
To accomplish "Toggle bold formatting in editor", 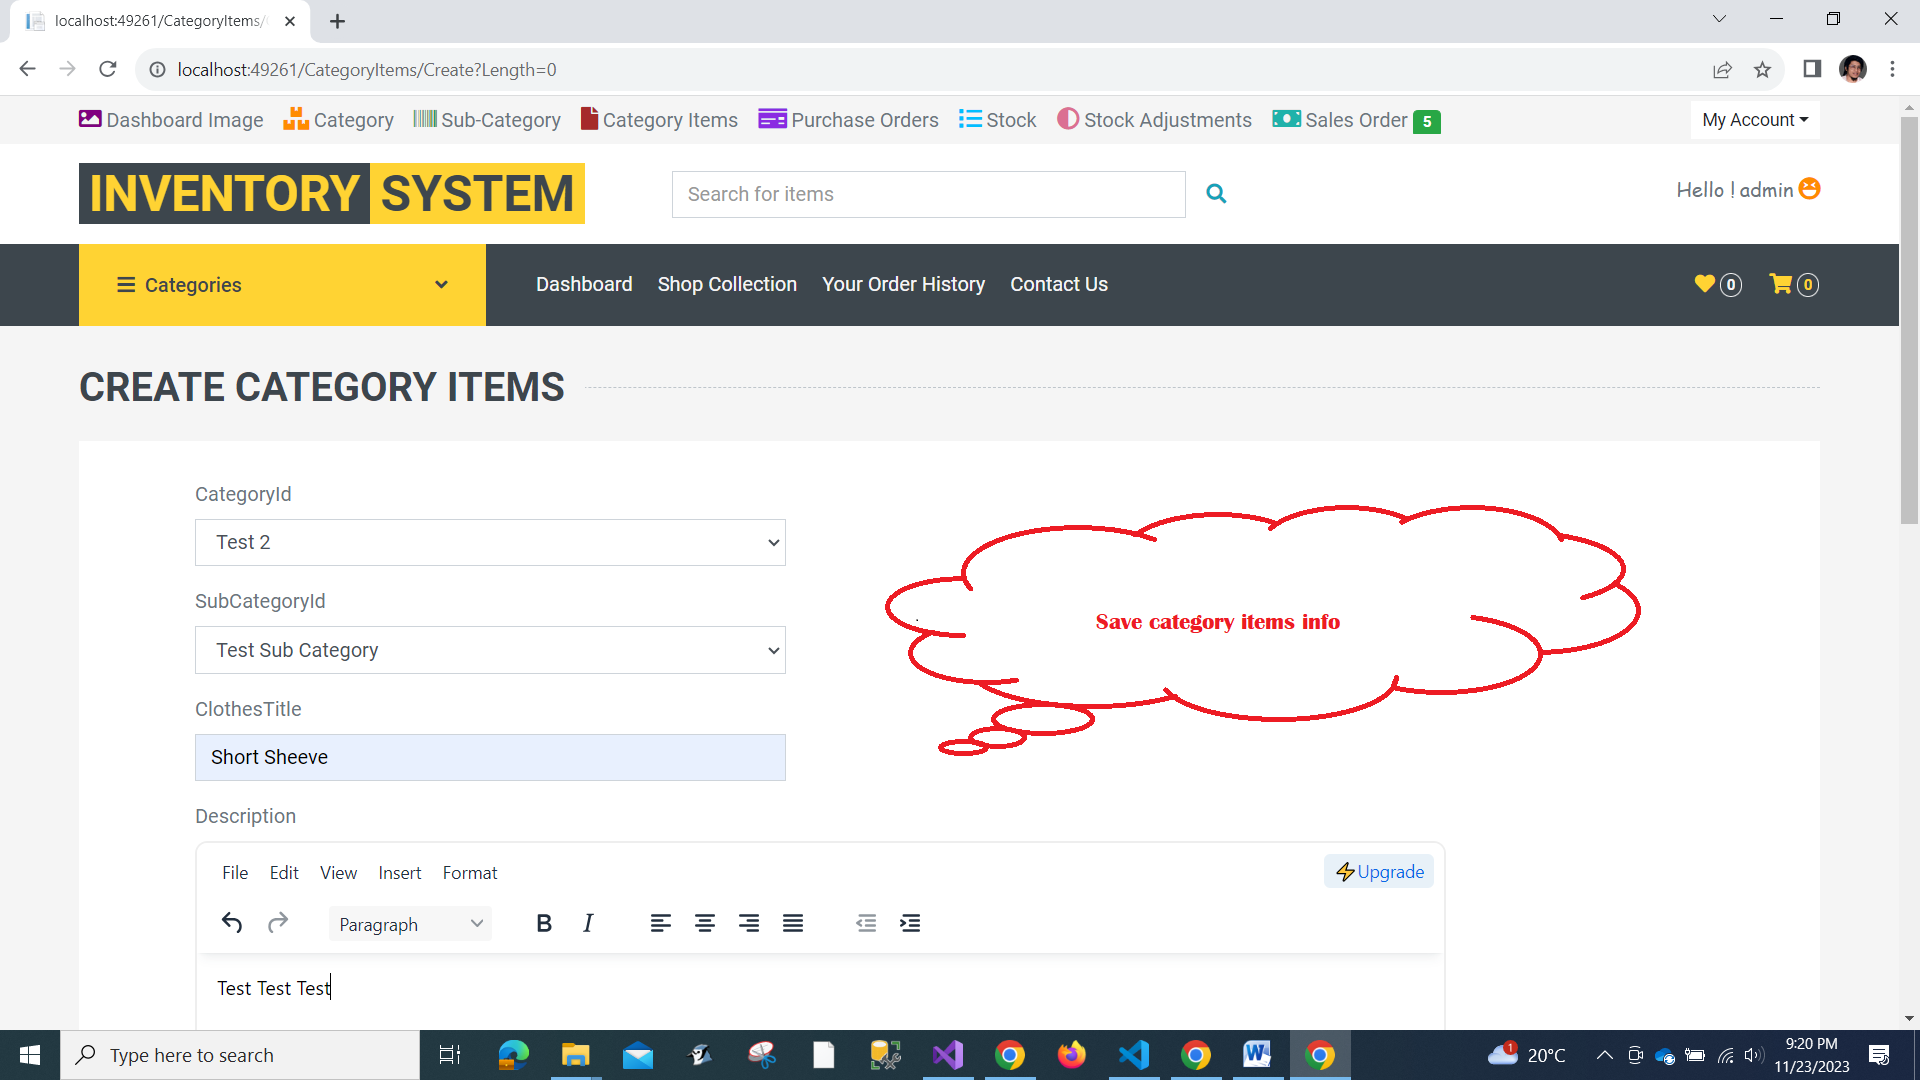I will pyautogui.click(x=544, y=923).
